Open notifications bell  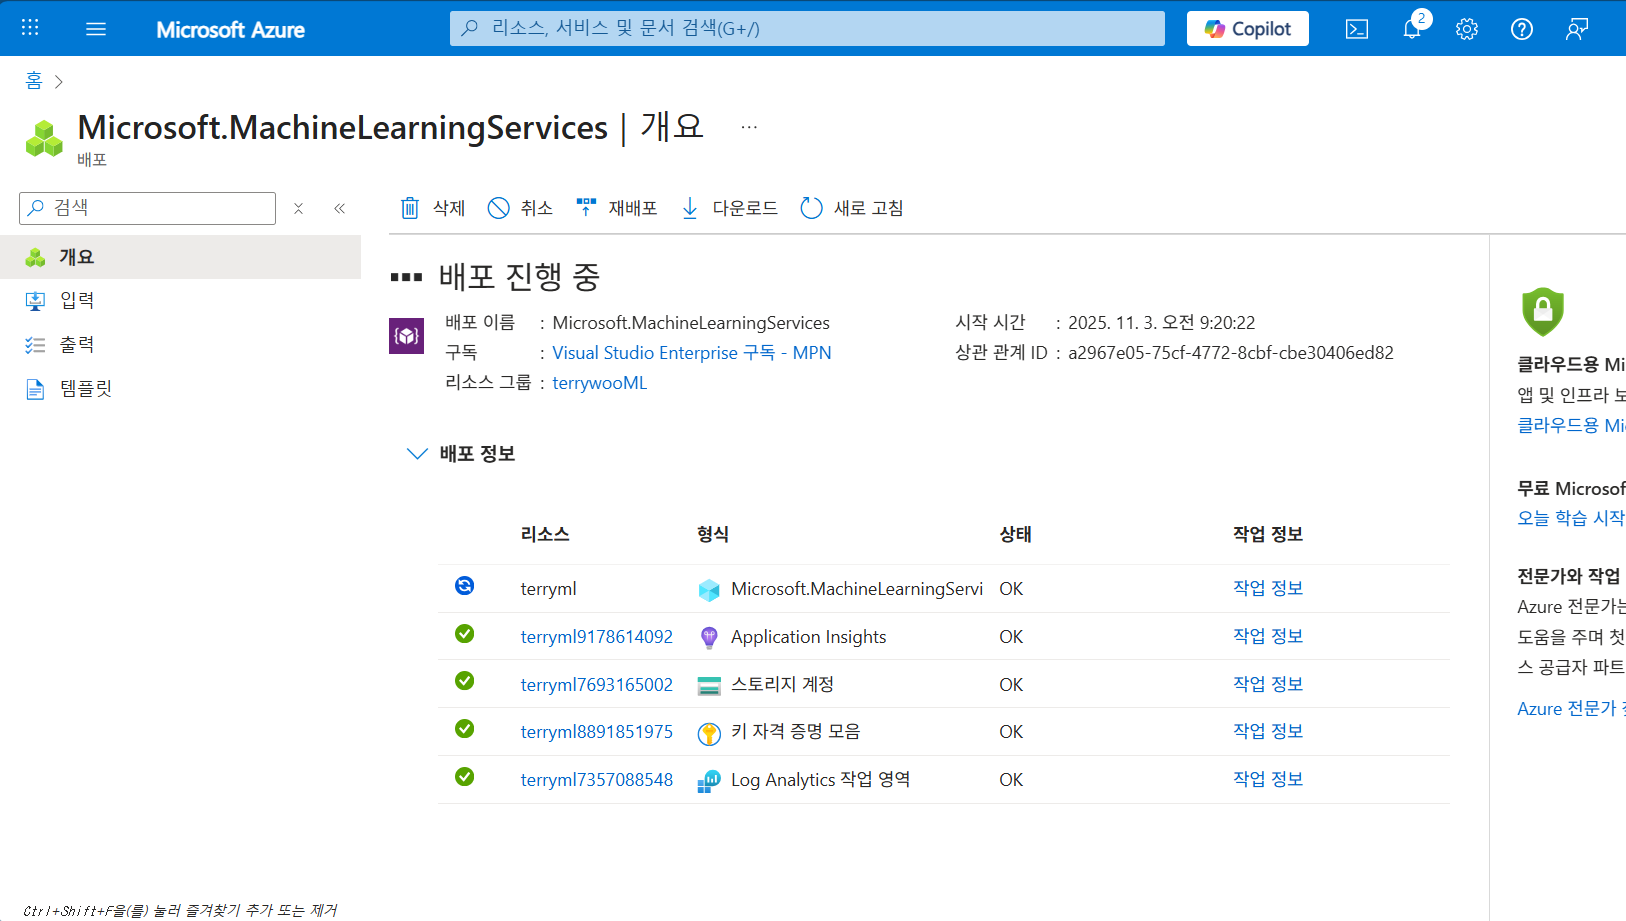(x=1412, y=28)
